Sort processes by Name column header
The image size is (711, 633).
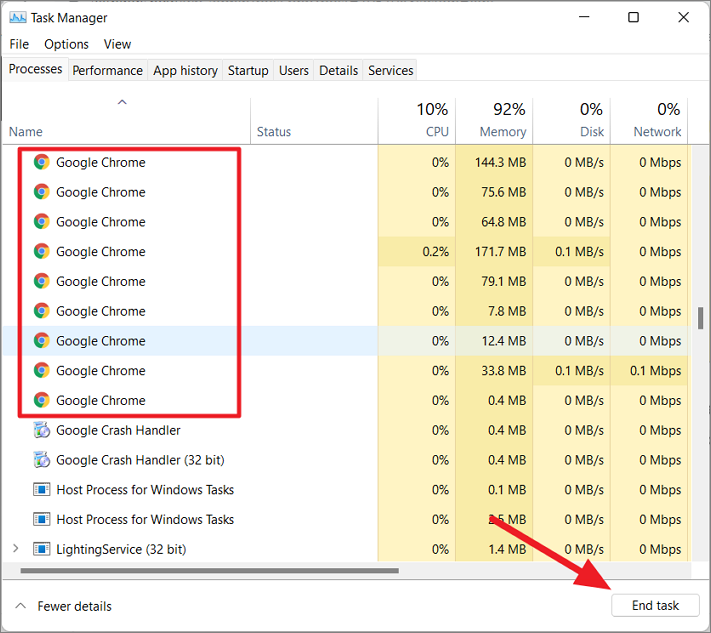(127, 121)
